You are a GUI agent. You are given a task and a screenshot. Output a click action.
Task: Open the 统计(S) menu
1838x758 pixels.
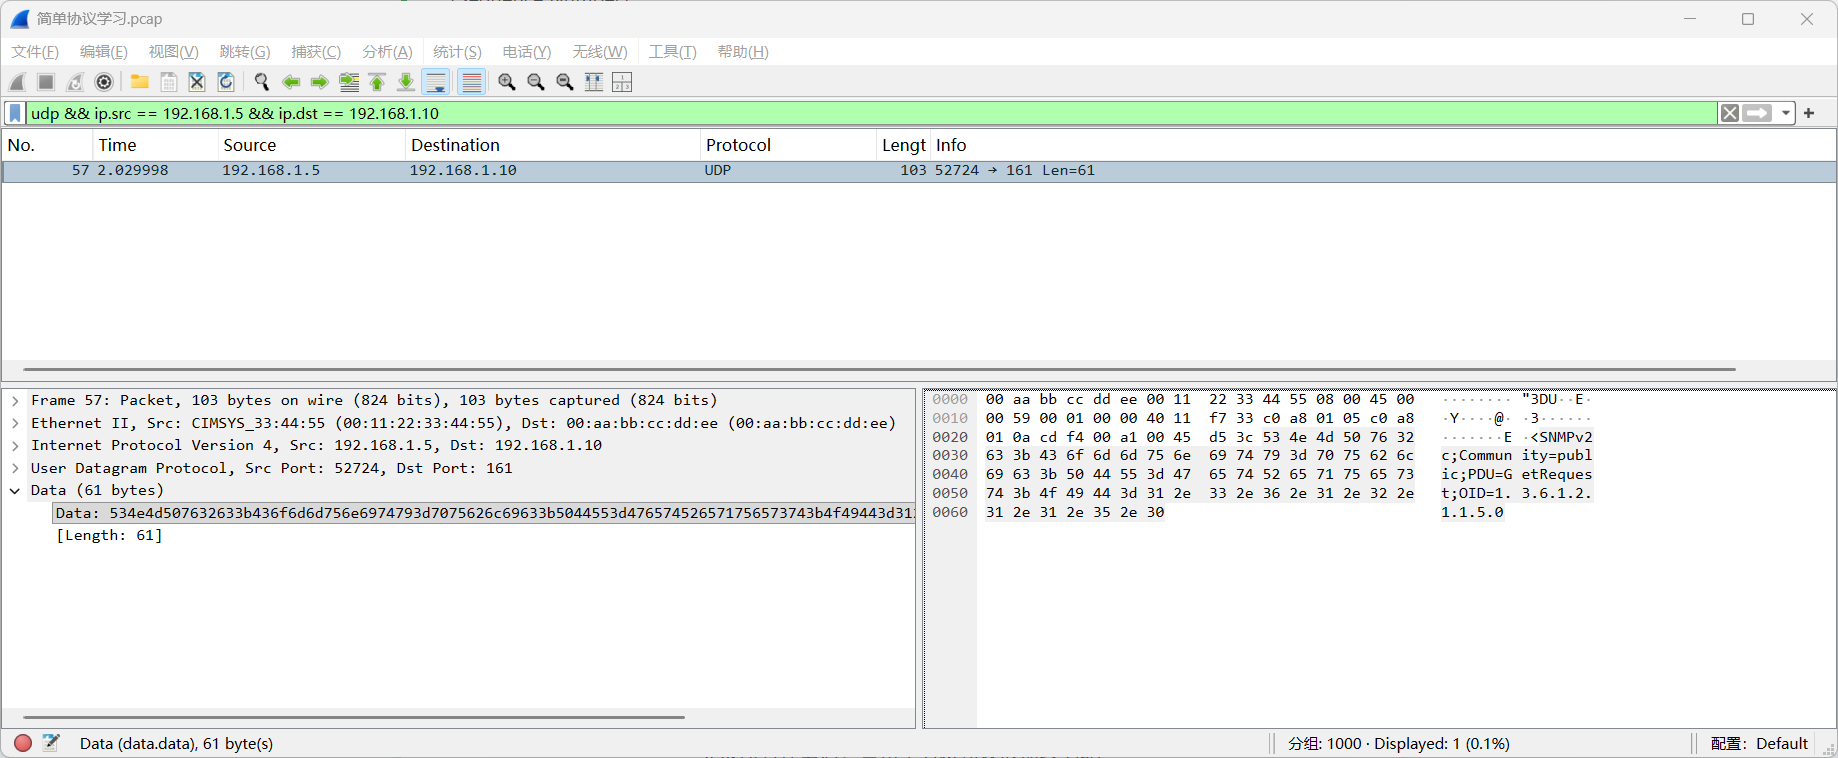click(457, 52)
